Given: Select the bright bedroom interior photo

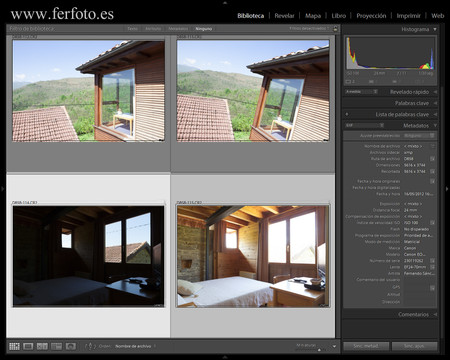Looking at the screenshot, I should (x=253, y=256).
